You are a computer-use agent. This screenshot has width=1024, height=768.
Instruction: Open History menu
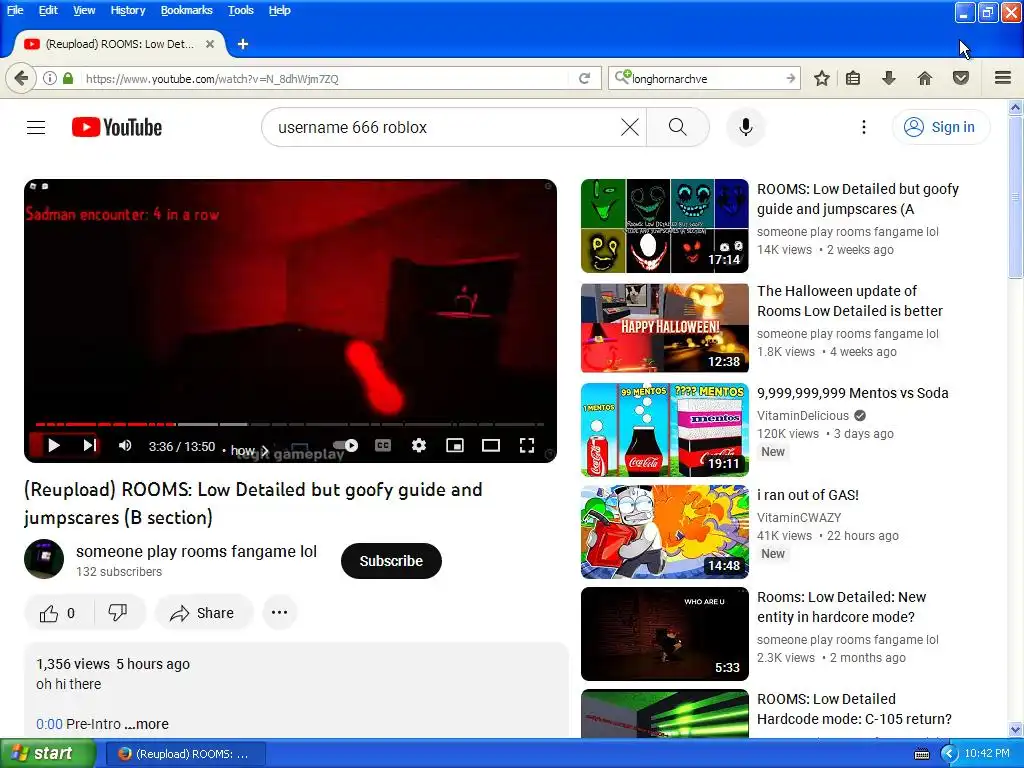tap(127, 10)
